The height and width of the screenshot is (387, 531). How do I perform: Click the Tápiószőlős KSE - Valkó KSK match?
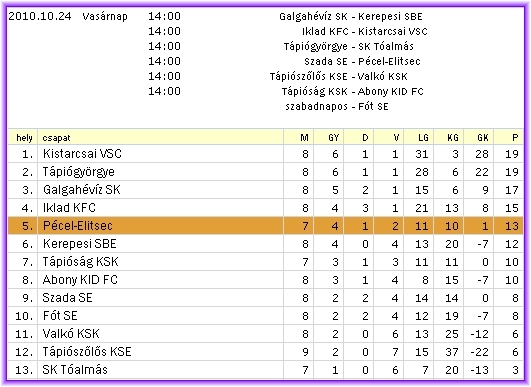pos(338,77)
